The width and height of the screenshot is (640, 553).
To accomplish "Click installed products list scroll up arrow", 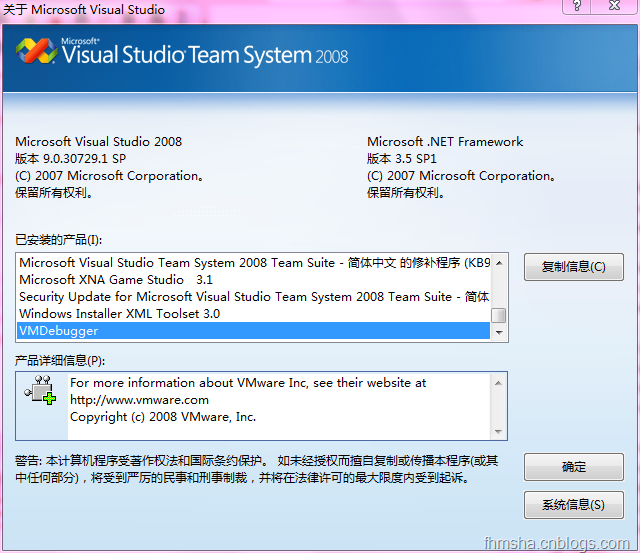I will click(x=499, y=263).
